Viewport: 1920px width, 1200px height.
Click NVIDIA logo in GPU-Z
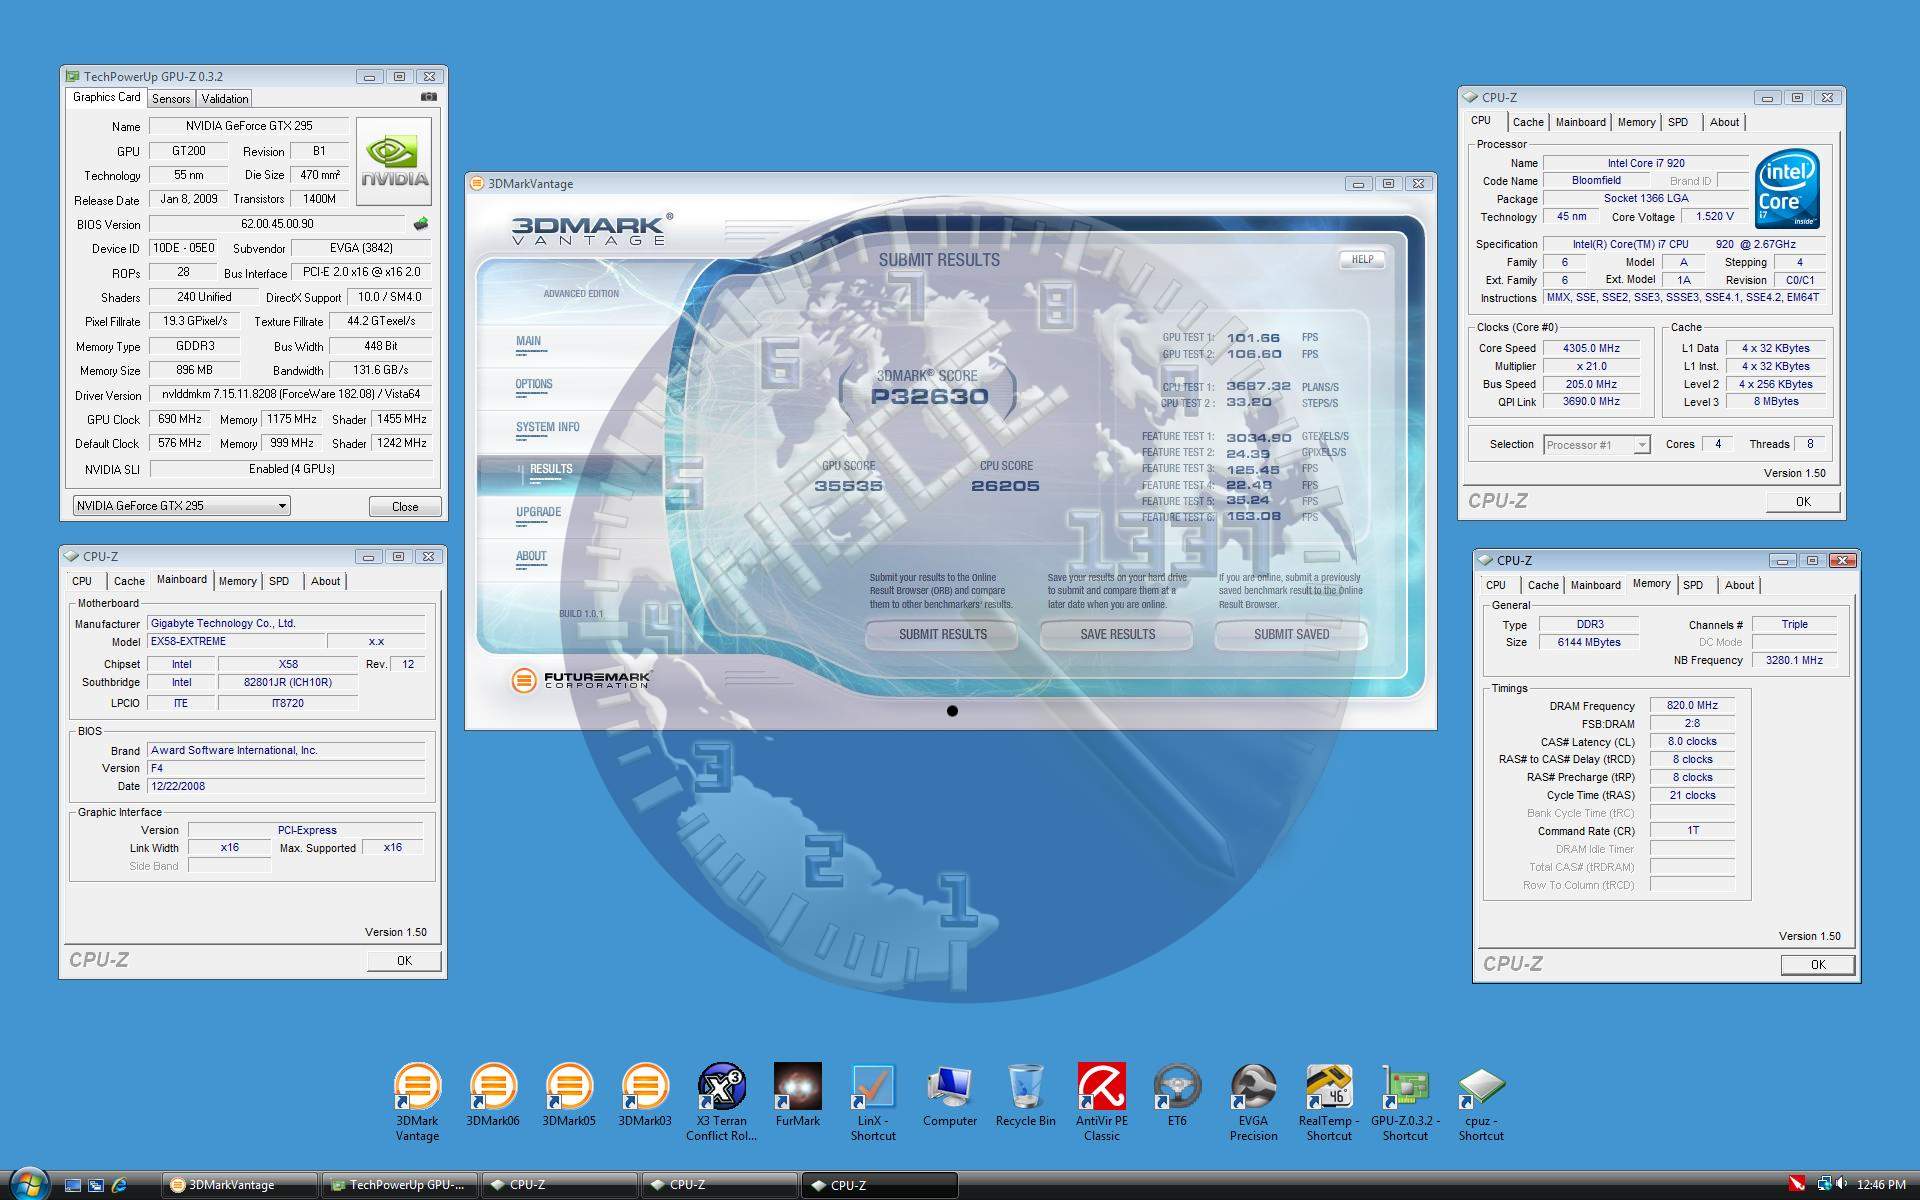(394, 161)
